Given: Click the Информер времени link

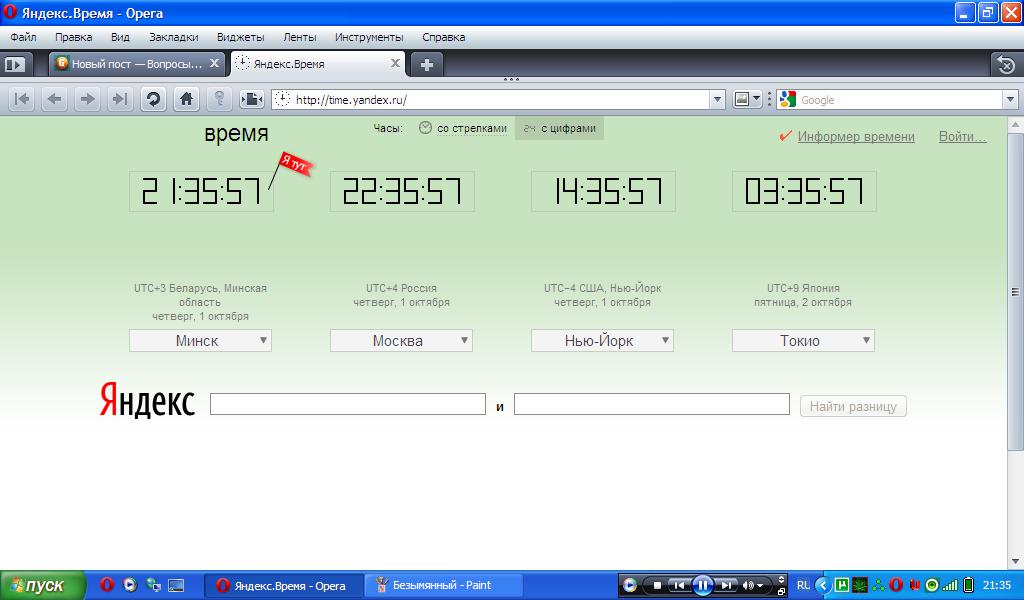Looking at the screenshot, I should click(856, 136).
